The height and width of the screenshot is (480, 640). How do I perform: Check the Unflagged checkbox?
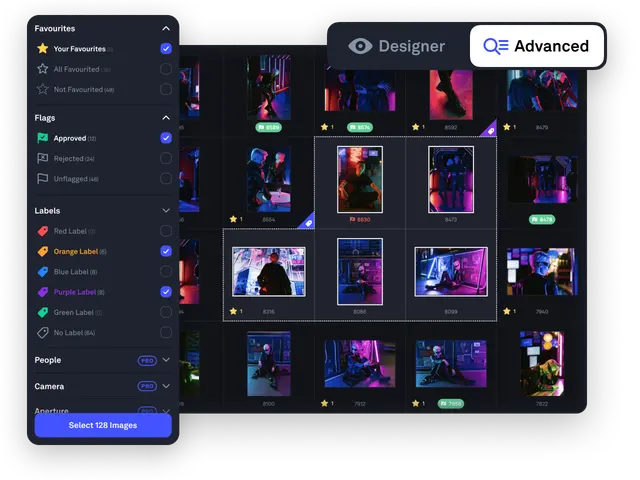click(x=166, y=179)
